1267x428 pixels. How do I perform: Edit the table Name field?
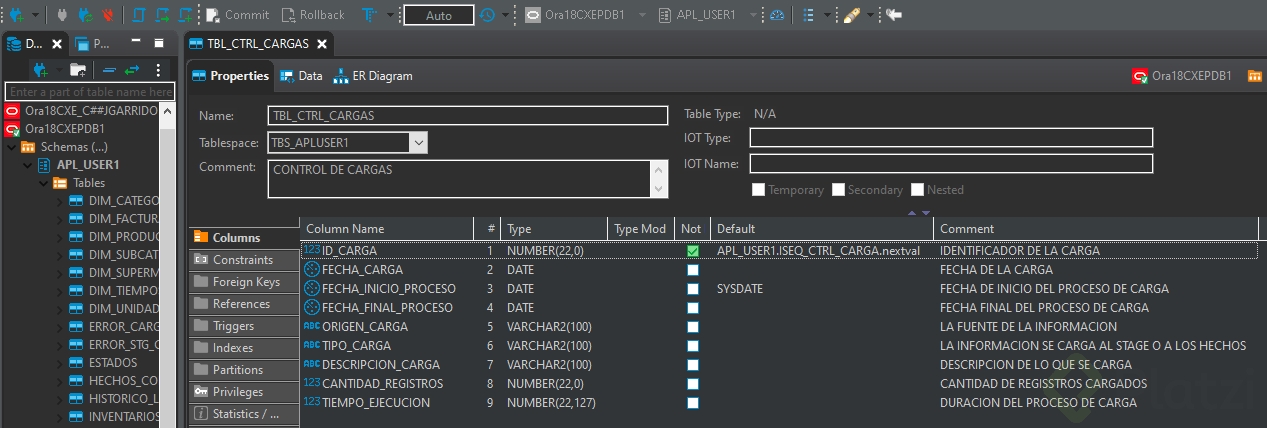pyautogui.click(x=467, y=115)
